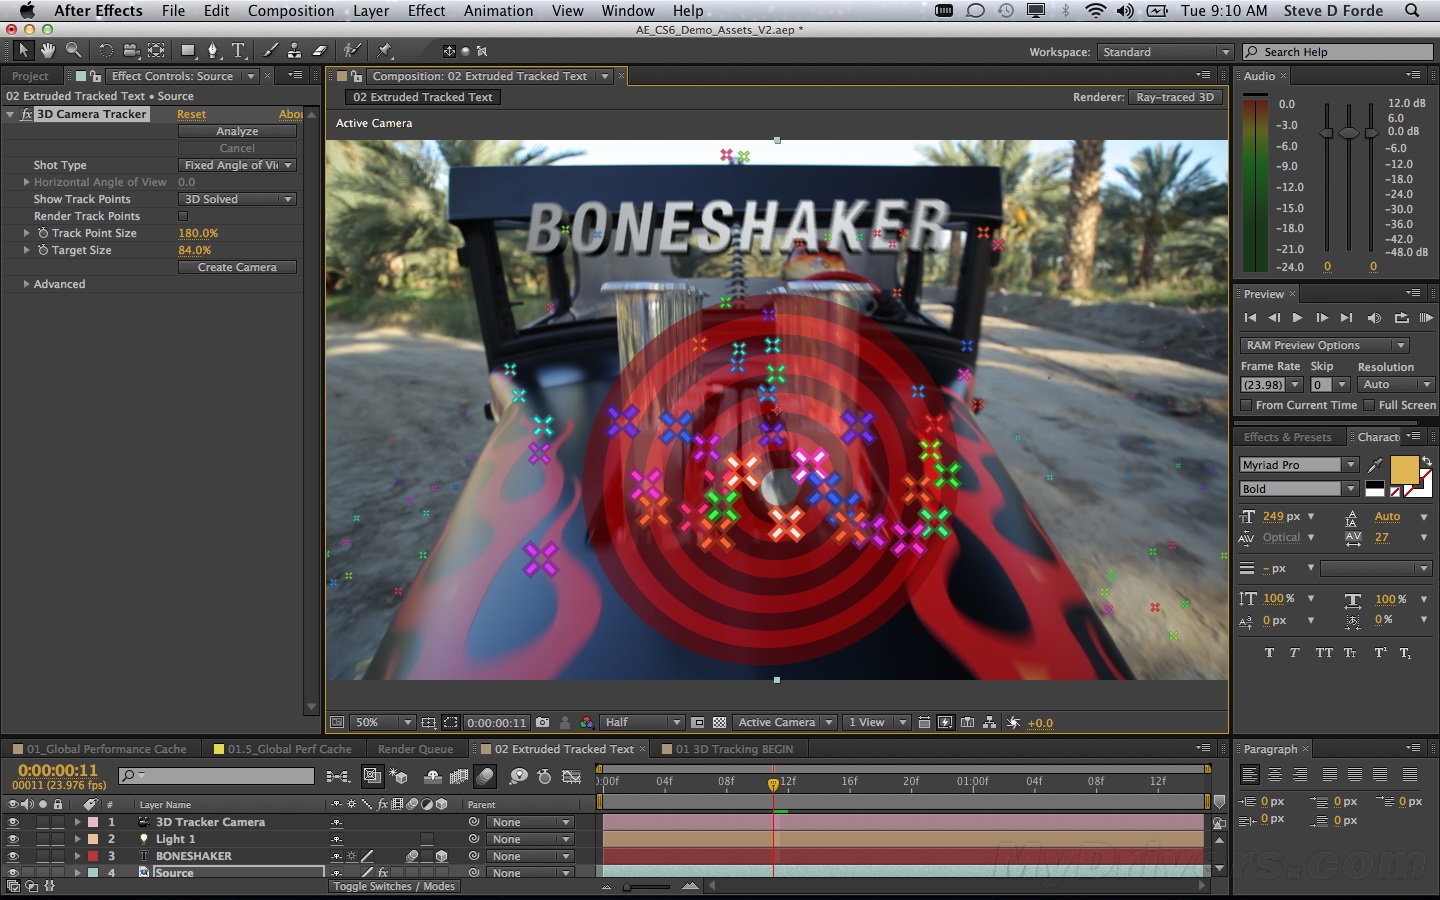Enable the Render Track Points checkbox
The width and height of the screenshot is (1440, 900).
tap(183, 216)
